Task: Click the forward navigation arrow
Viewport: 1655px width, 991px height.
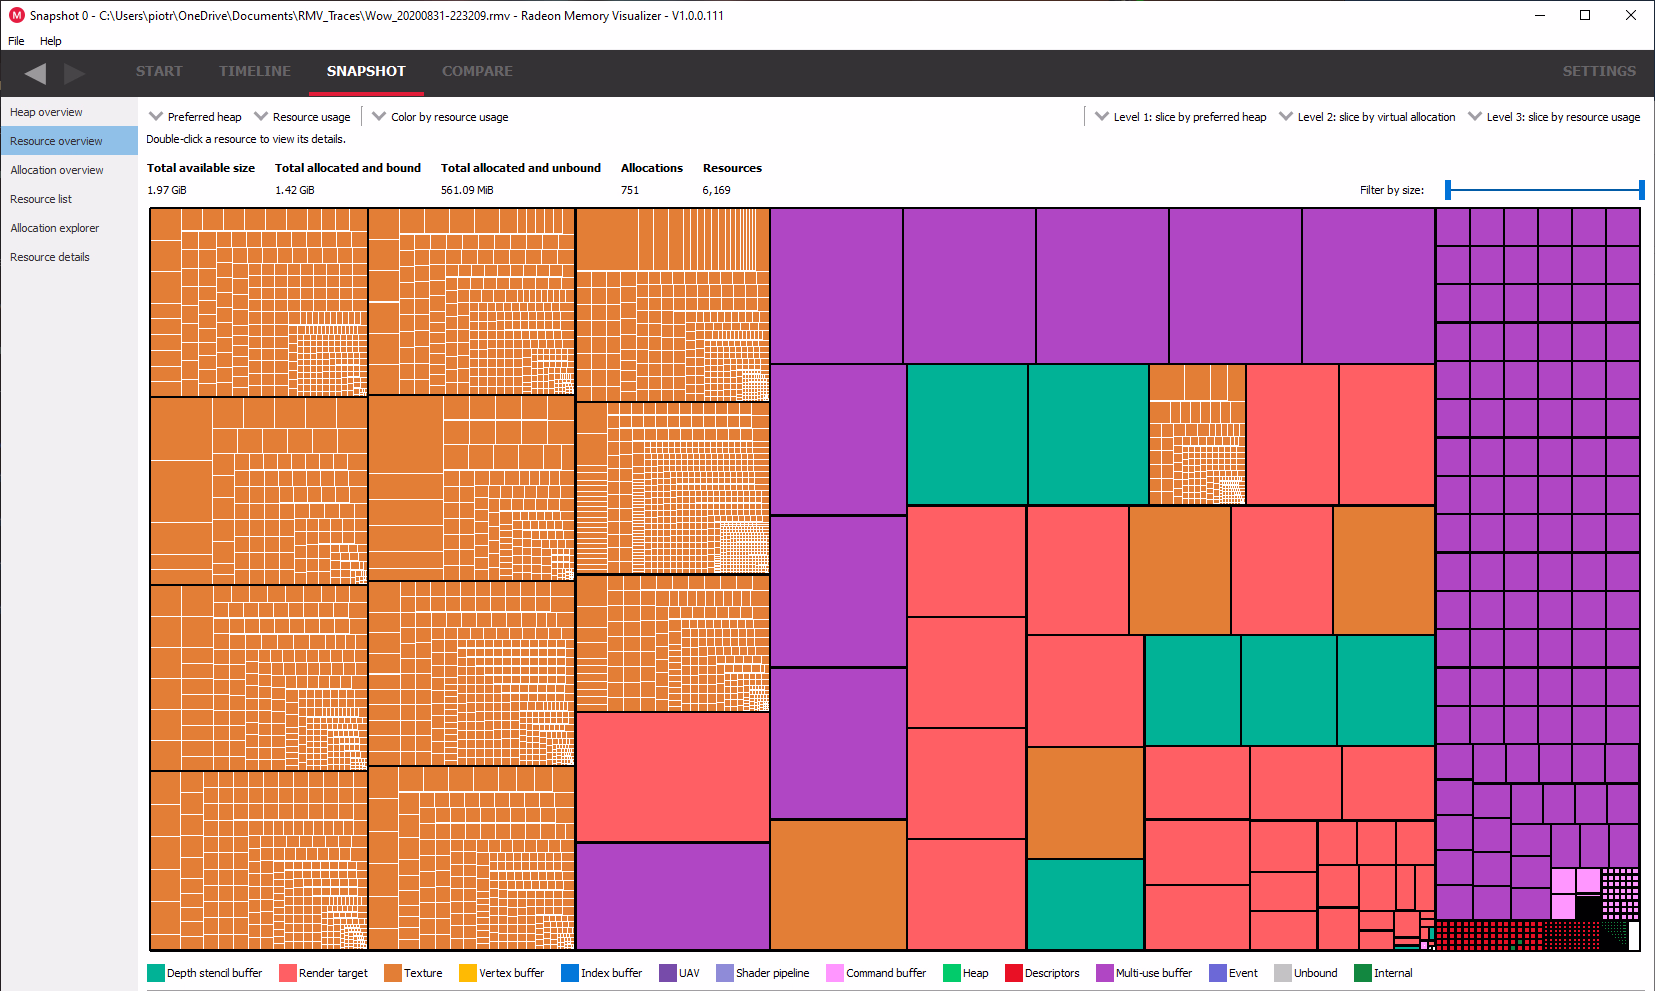Action: point(74,73)
